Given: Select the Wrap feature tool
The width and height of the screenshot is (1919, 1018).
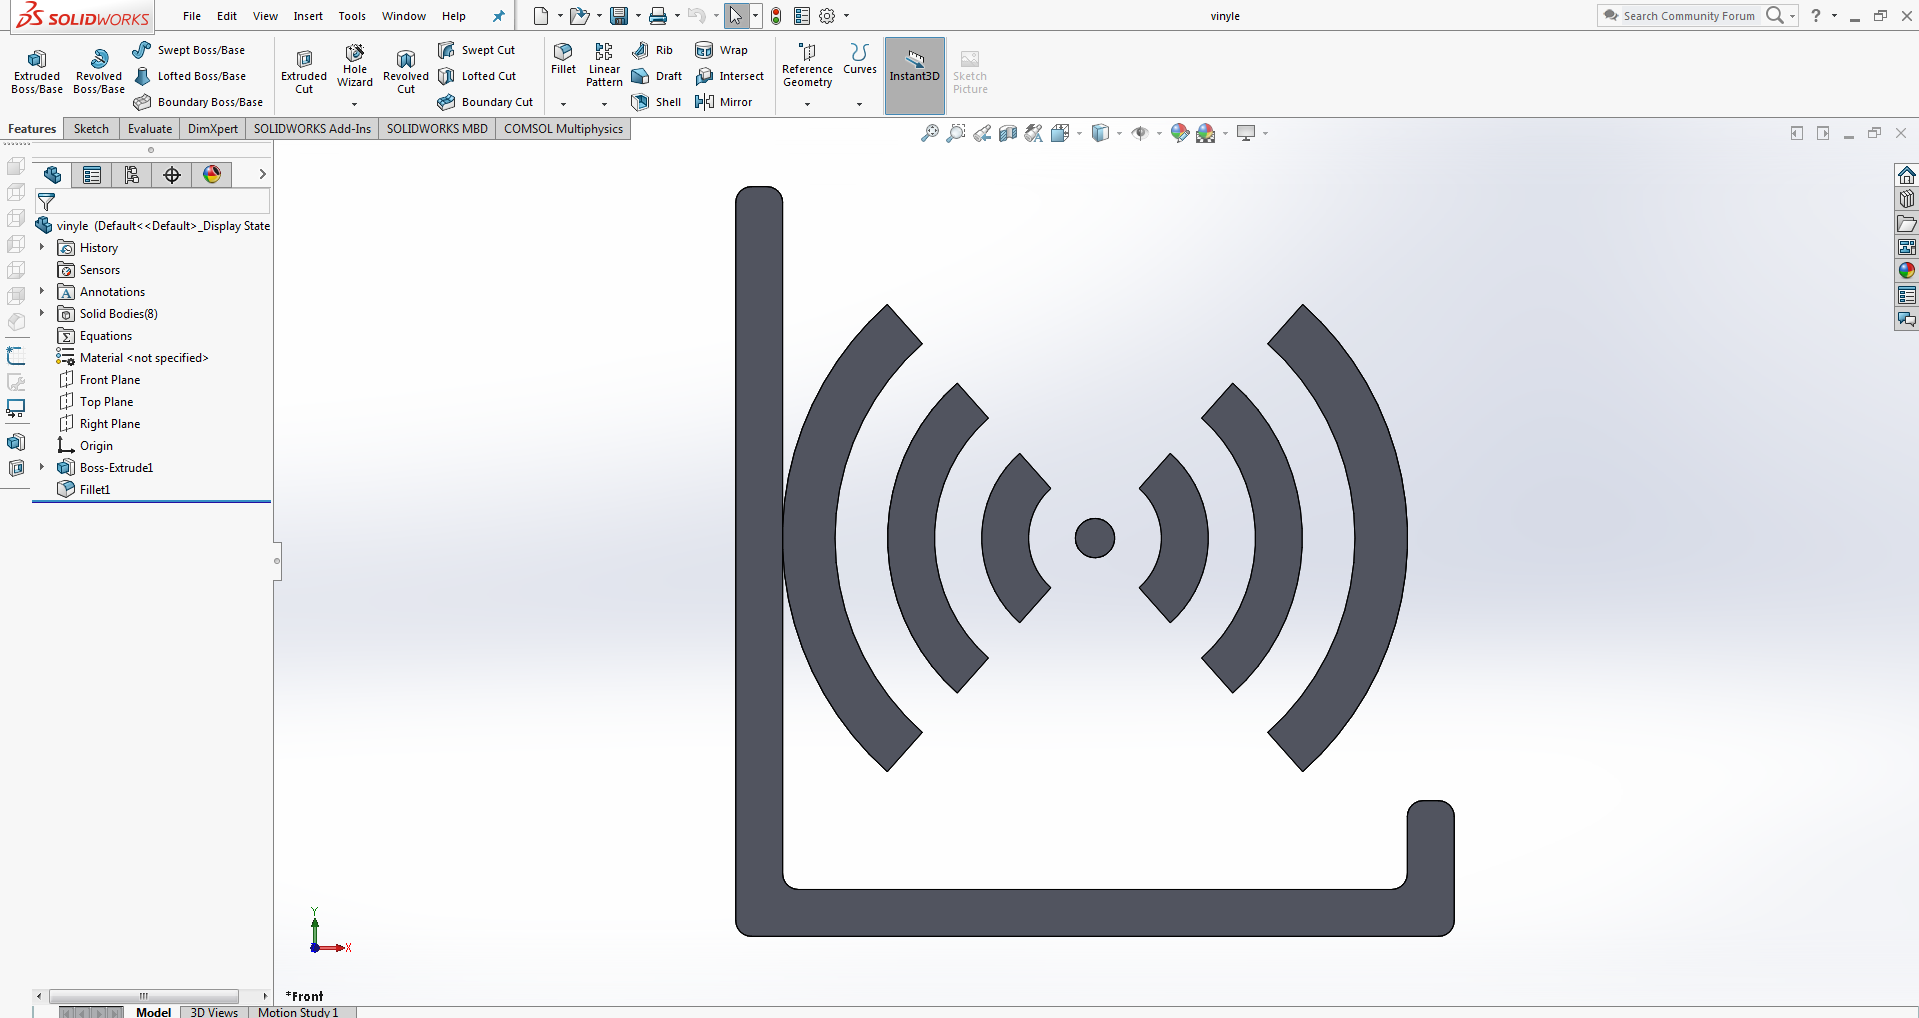Looking at the screenshot, I should (x=722, y=50).
